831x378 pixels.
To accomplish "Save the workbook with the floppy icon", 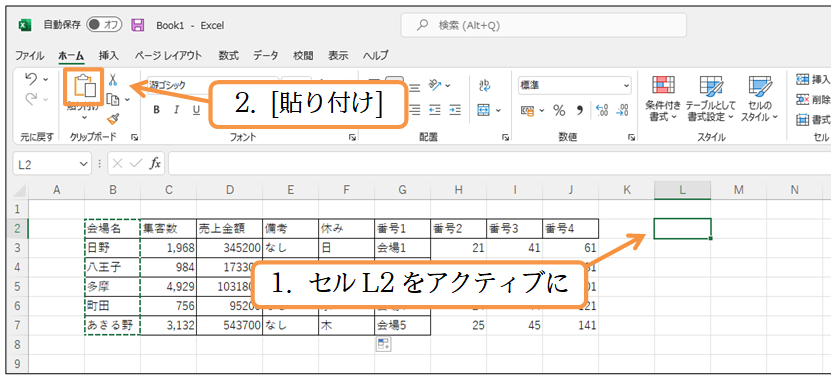I will pos(138,25).
